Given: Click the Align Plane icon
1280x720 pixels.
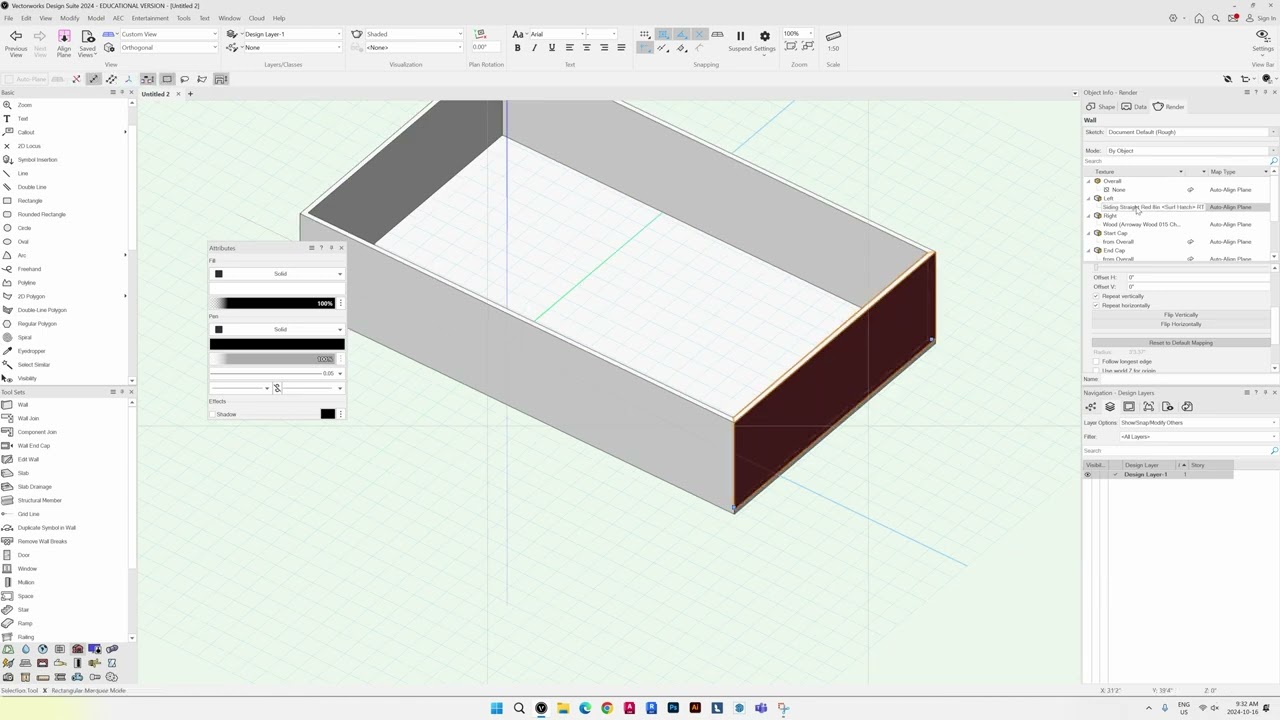Looking at the screenshot, I should (64, 37).
